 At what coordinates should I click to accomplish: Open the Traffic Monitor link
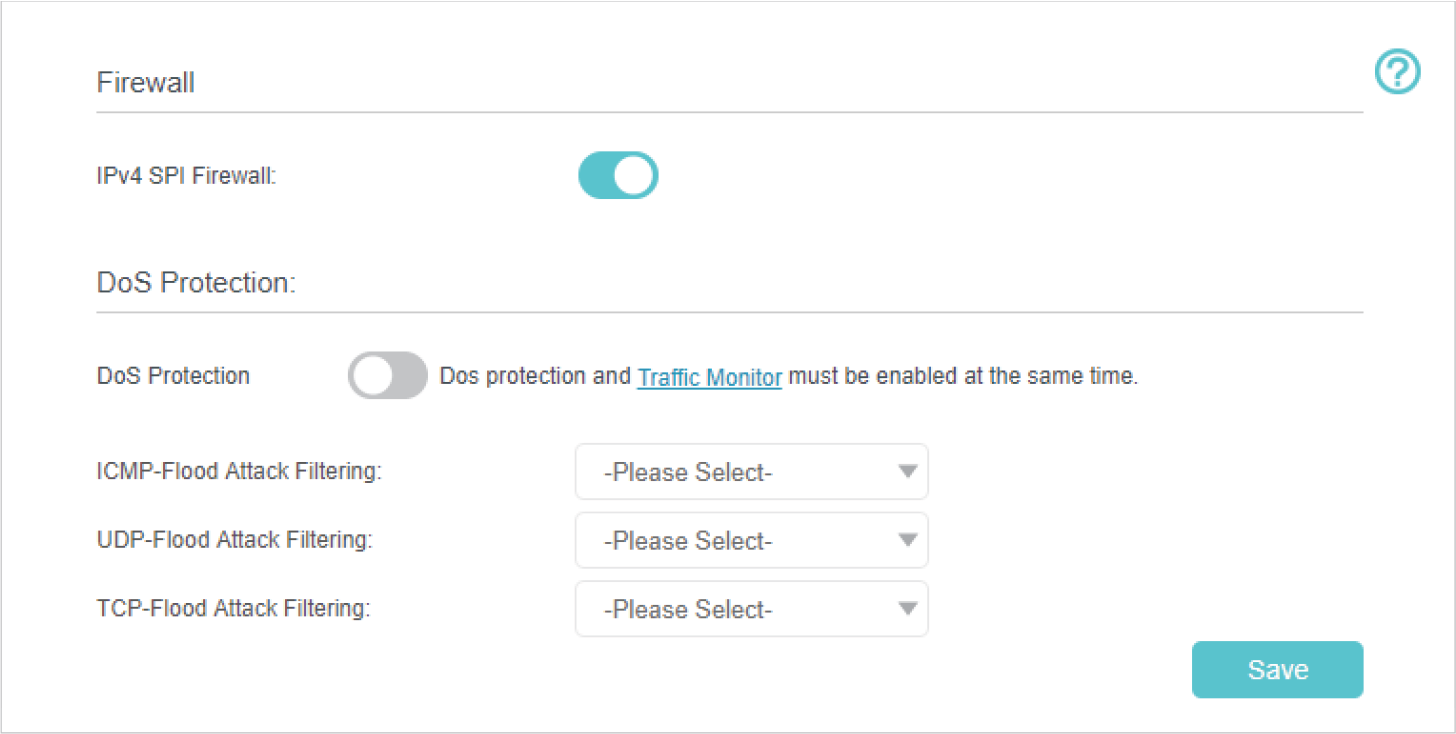tap(709, 377)
